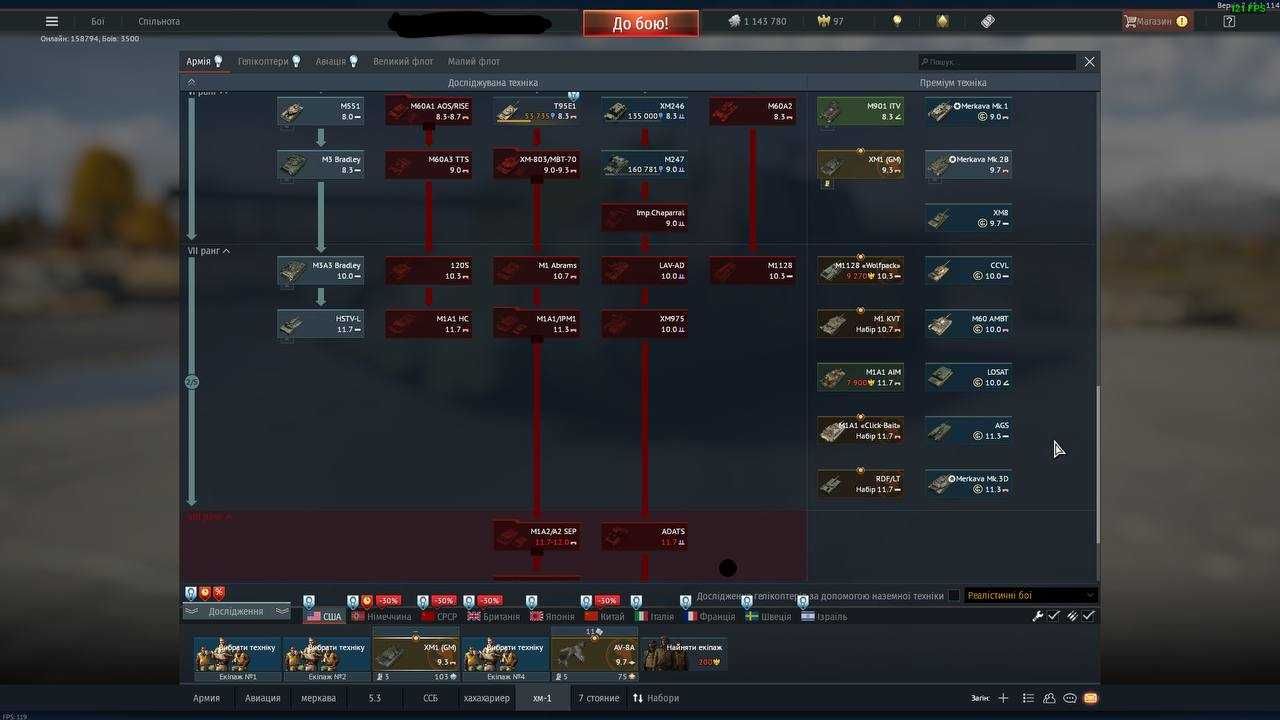The image size is (1280, 720).
Task: Click the lightbulb icon in top bar
Action: [x=897, y=21]
